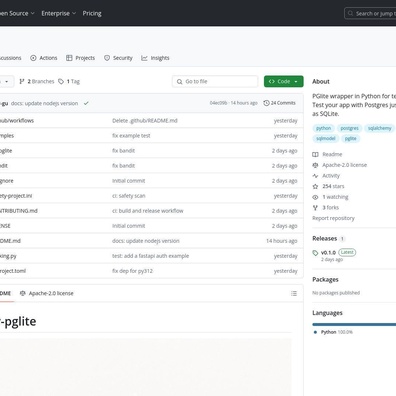Click the star icon beside 254 stars
The image size is (396, 396).
coord(315,186)
